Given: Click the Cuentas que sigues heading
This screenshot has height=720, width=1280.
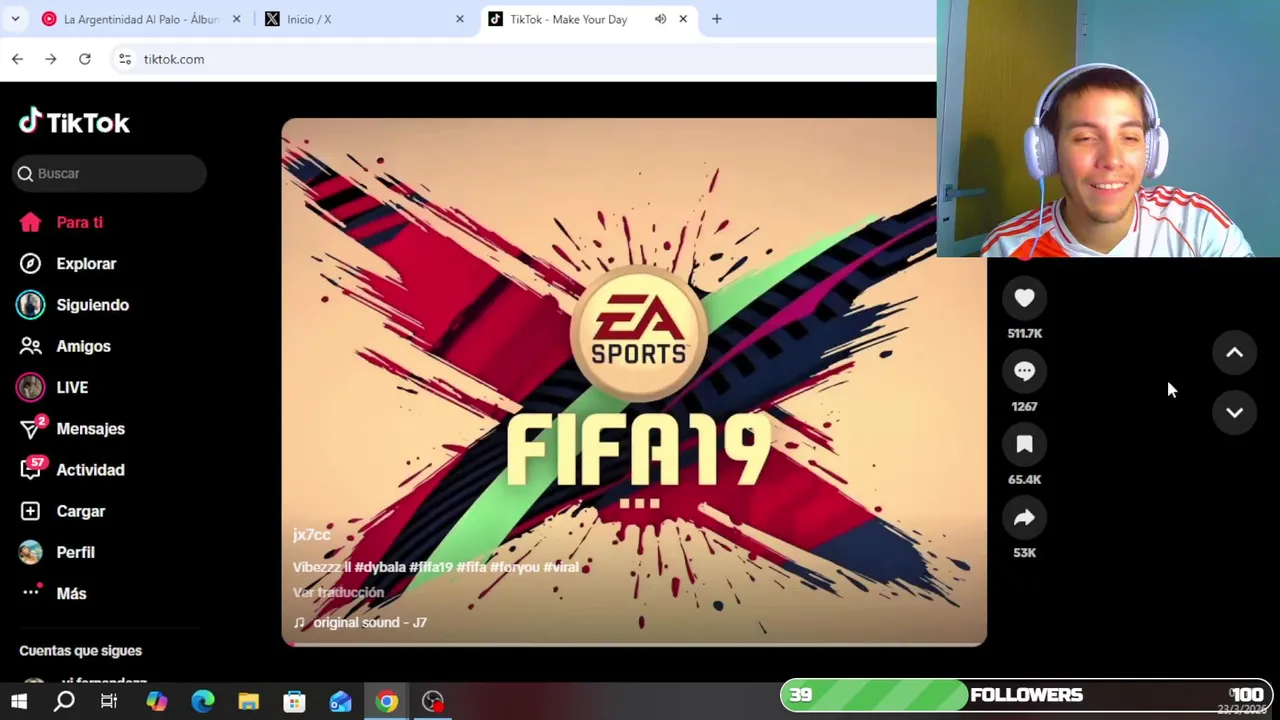Looking at the screenshot, I should (x=80, y=650).
